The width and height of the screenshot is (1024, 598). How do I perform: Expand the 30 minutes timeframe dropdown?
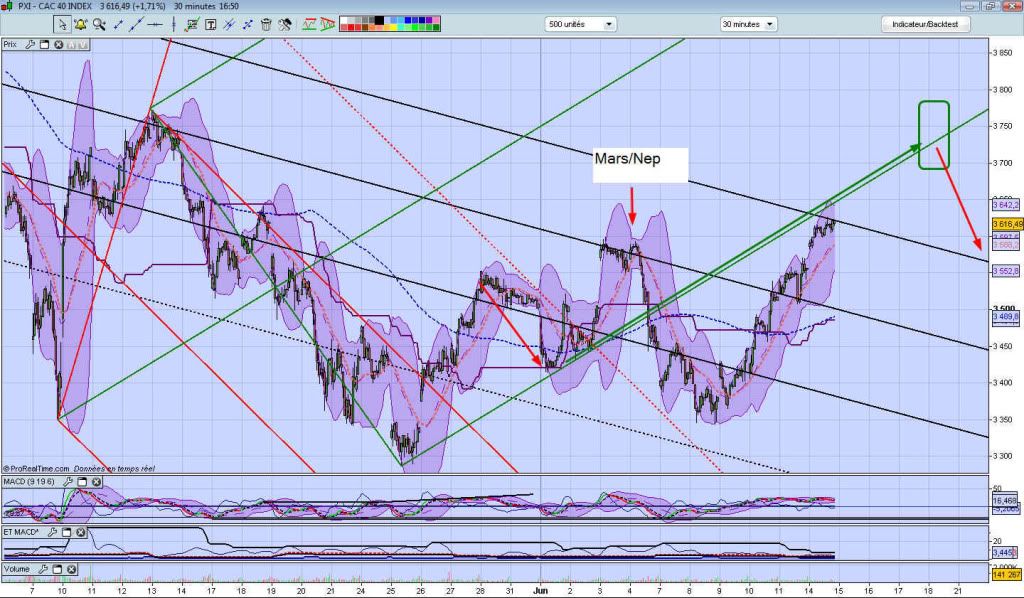point(748,24)
